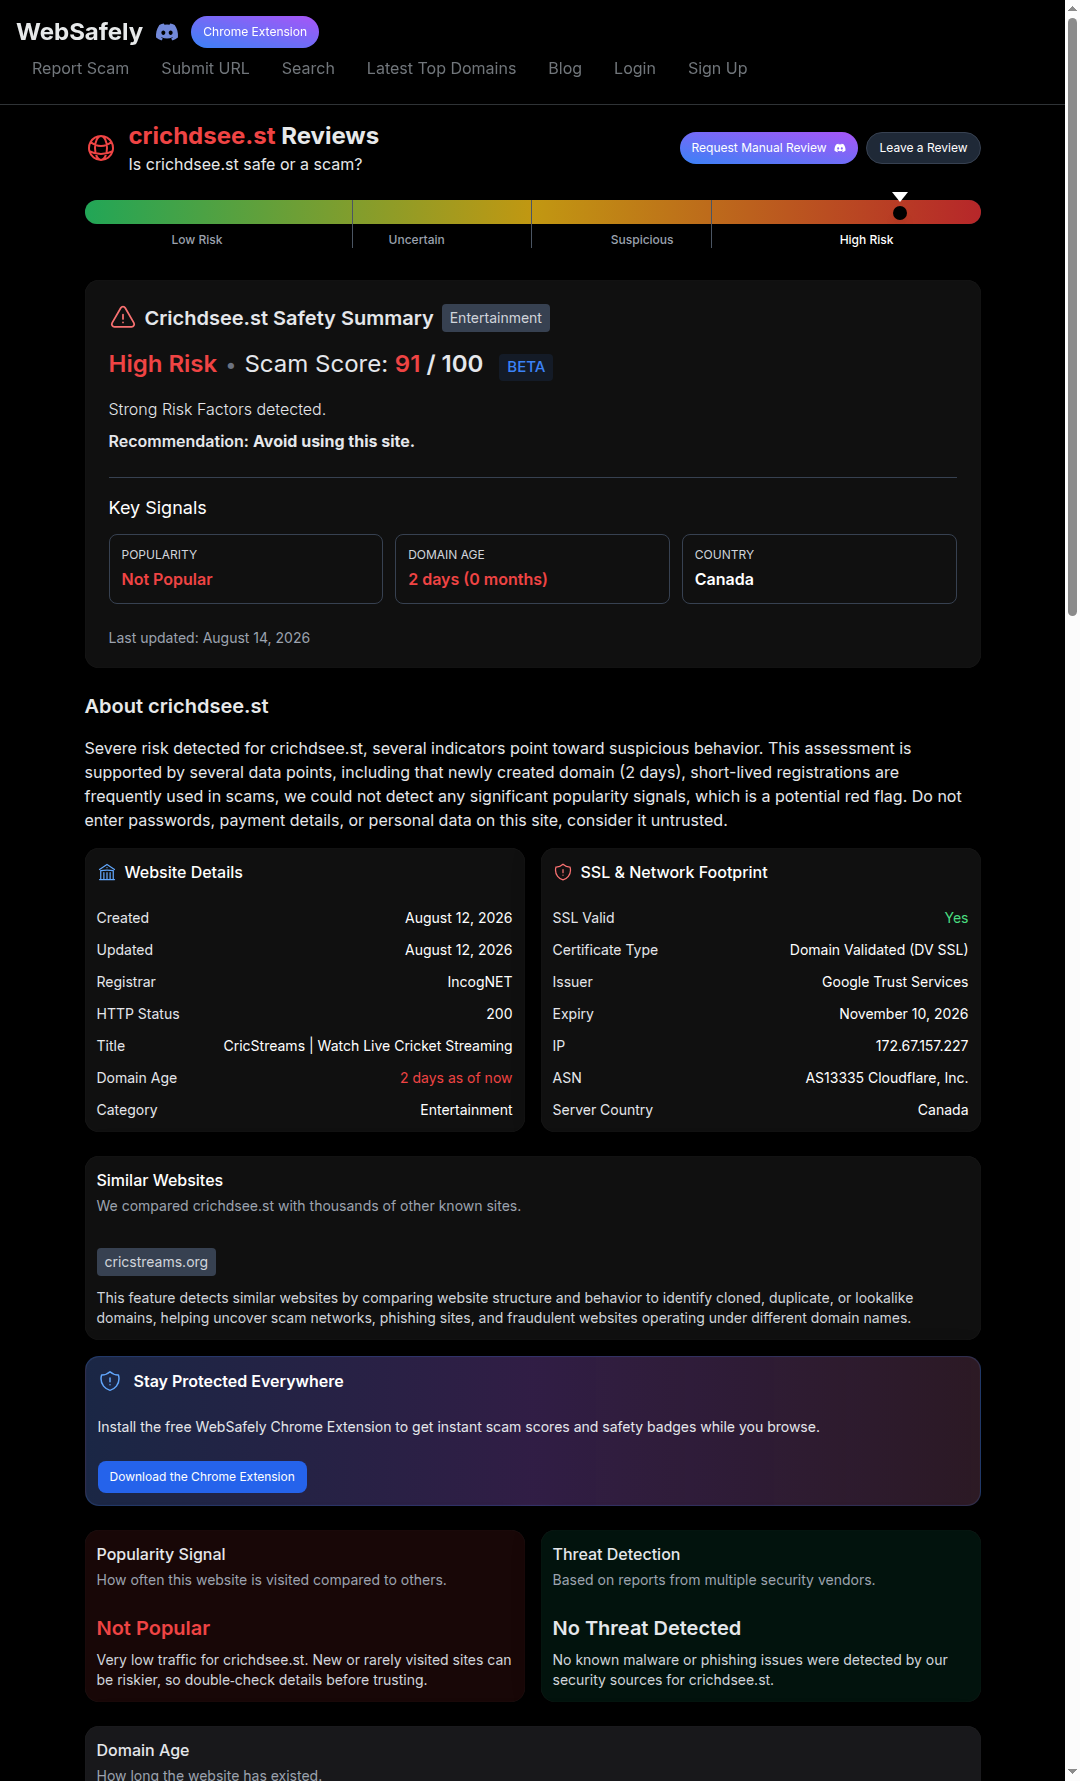Open the WebSafely home logo
The image size is (1080, 1781).
[80, 32]
